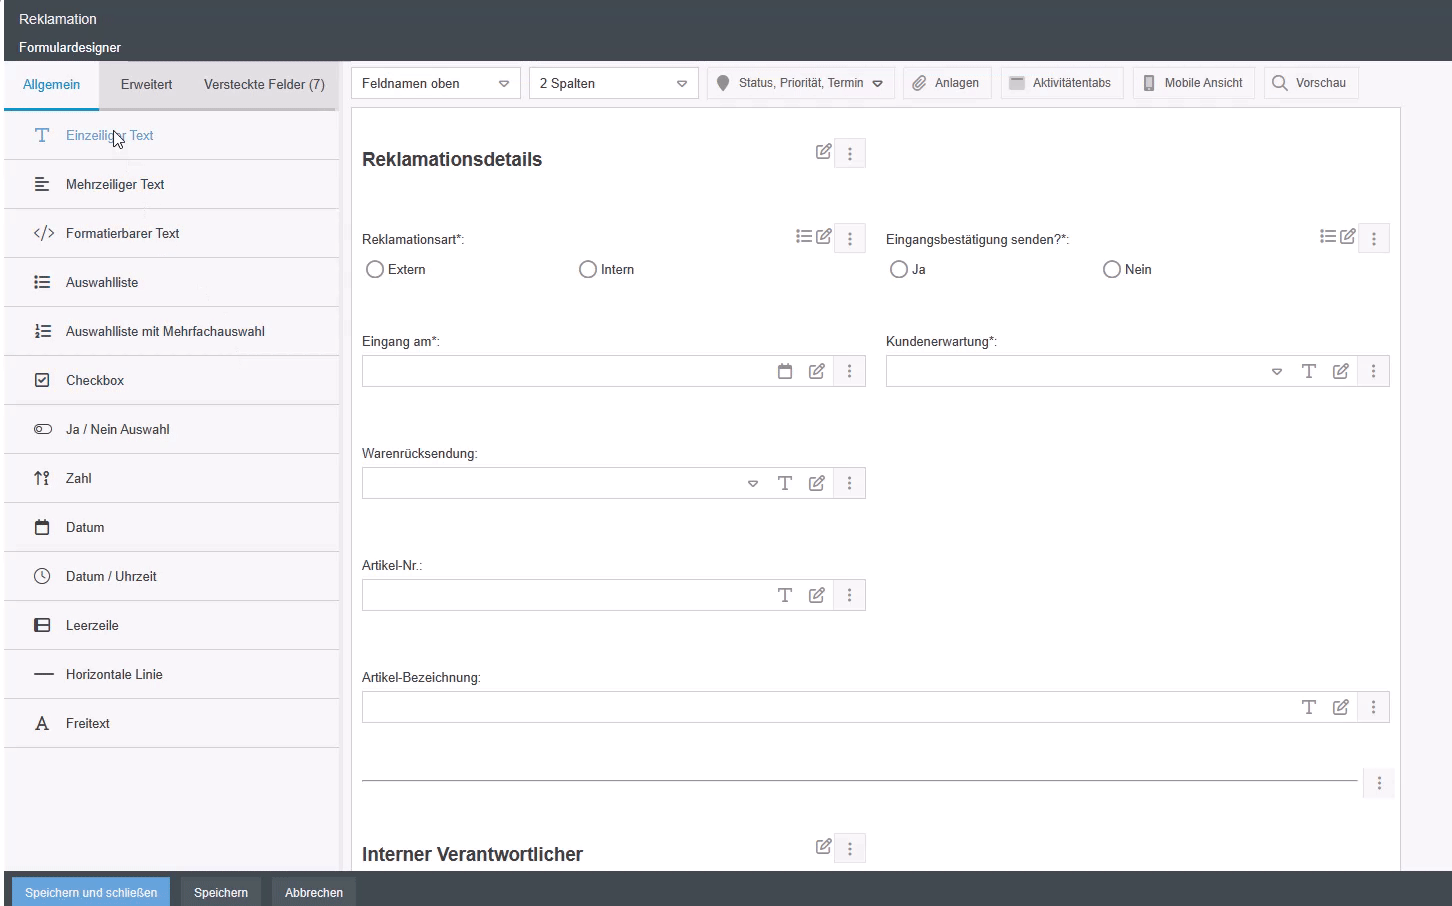Select the Intern radio button
Screen dimensions: 1452x906
pos(588,270)
